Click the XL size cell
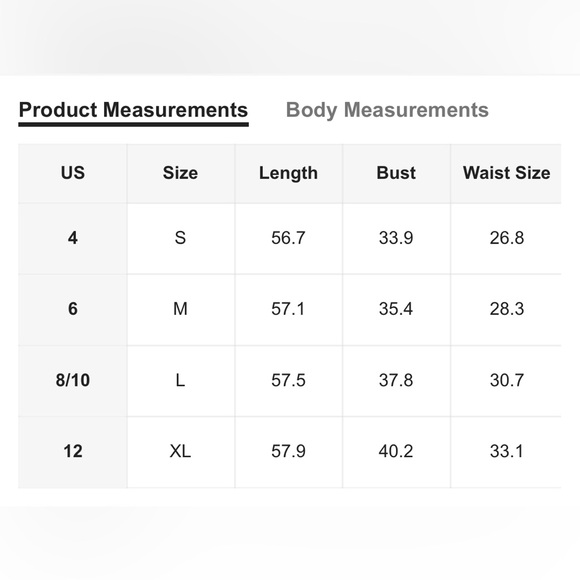This screenshot has height=580, width=580. coord(180,451)
